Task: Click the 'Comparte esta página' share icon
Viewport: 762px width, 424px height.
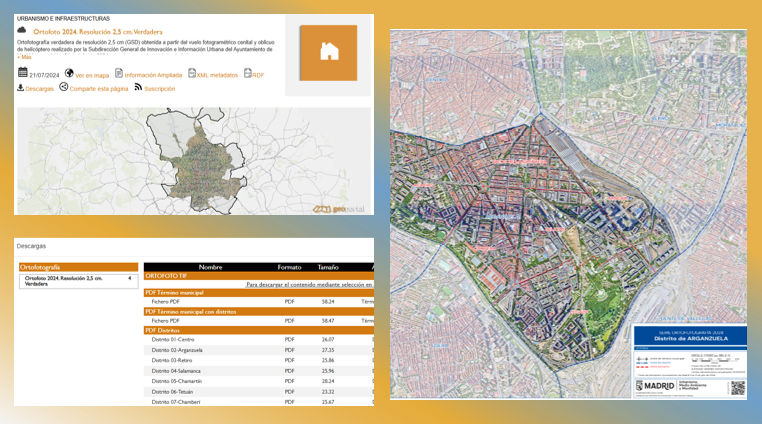Action: [x=64, y=87]
